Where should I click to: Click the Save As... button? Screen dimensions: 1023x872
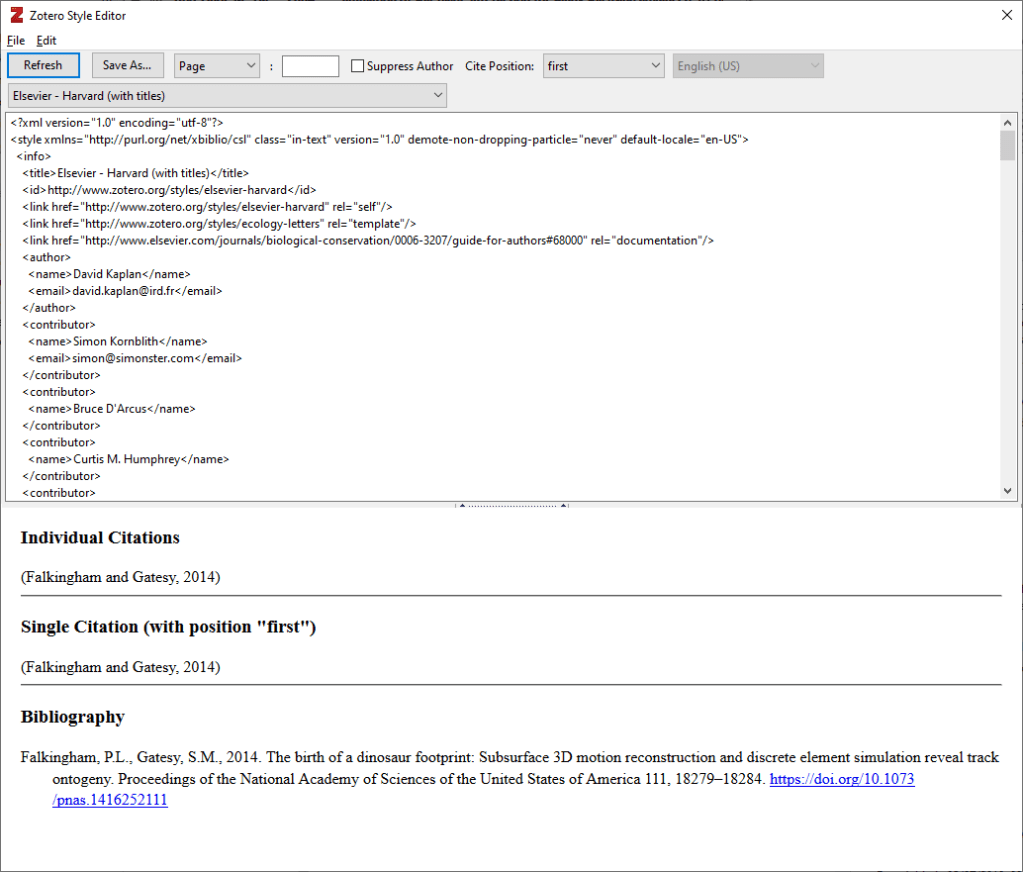pos(127,66)
